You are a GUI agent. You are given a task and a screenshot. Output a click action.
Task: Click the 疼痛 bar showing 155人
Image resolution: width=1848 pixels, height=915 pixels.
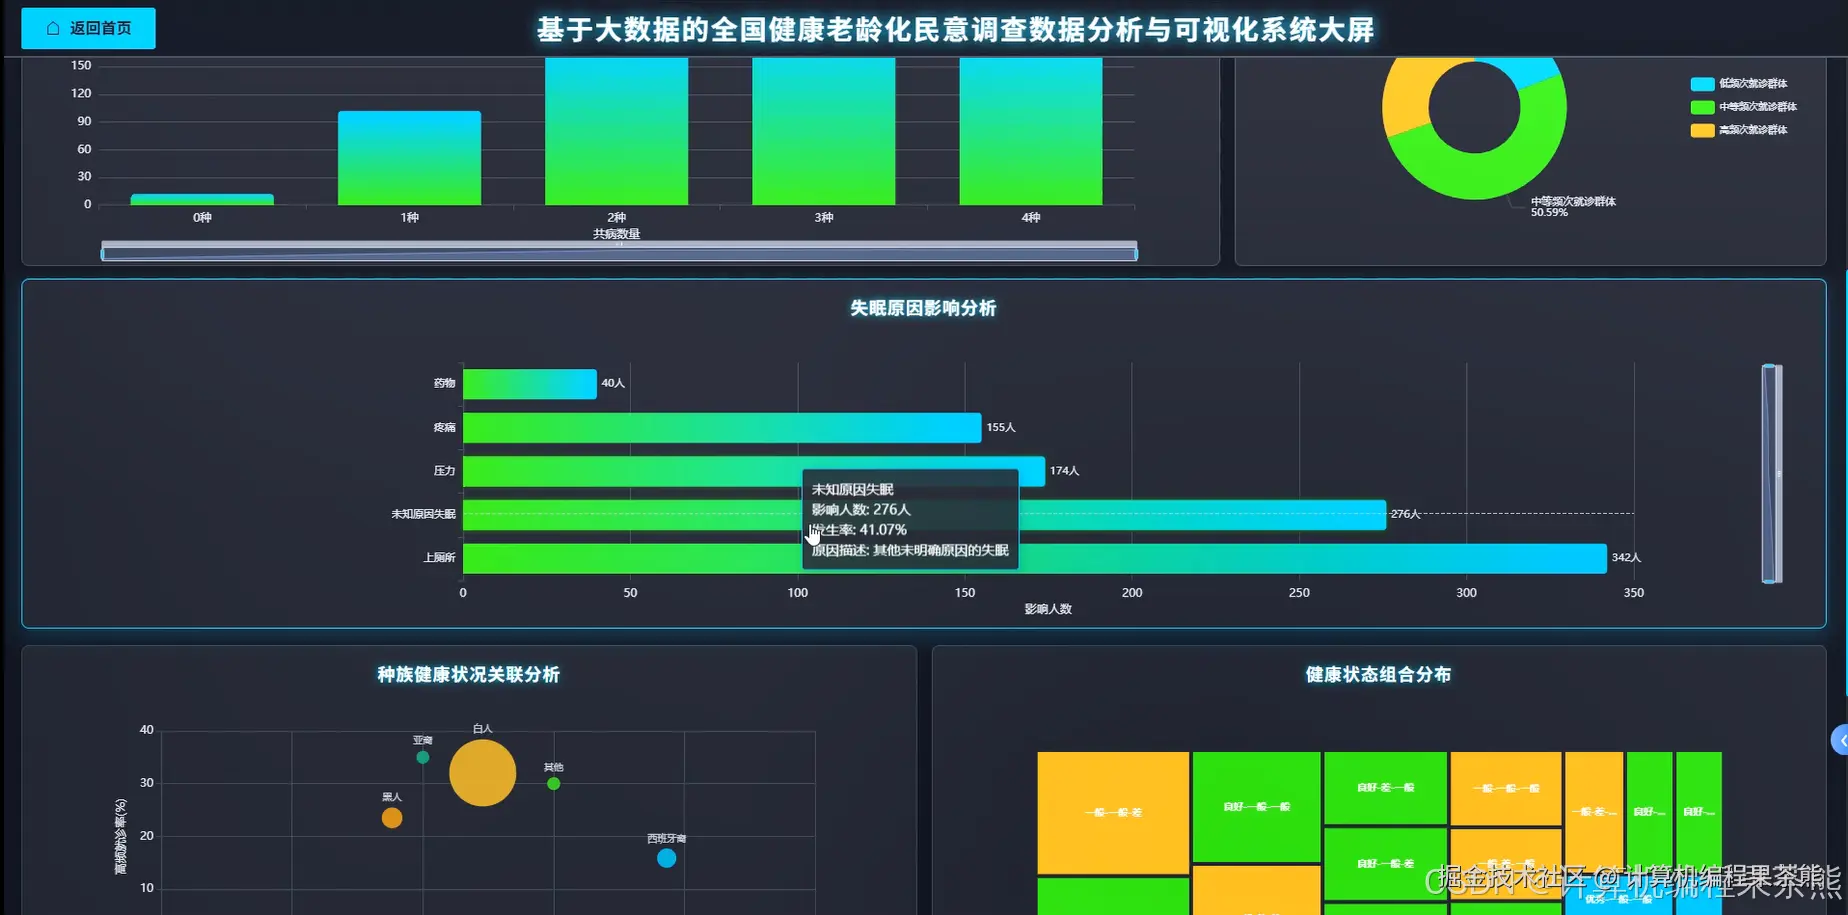(720, 427)
